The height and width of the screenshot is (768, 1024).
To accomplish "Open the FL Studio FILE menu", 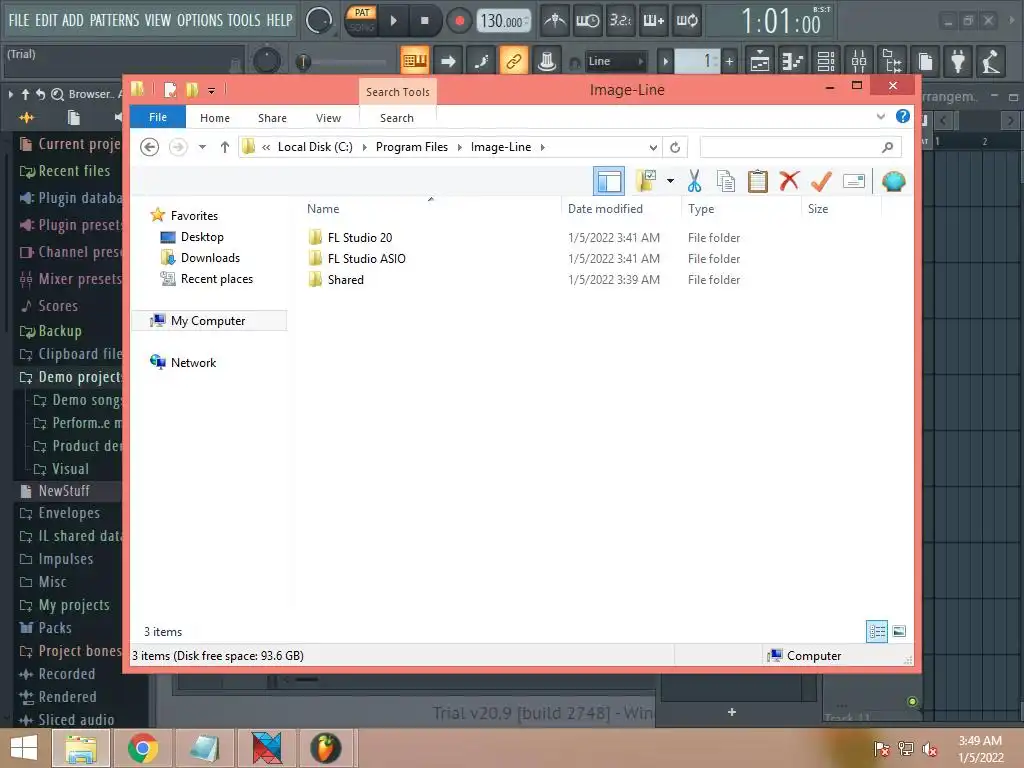I will pos(19,20).
